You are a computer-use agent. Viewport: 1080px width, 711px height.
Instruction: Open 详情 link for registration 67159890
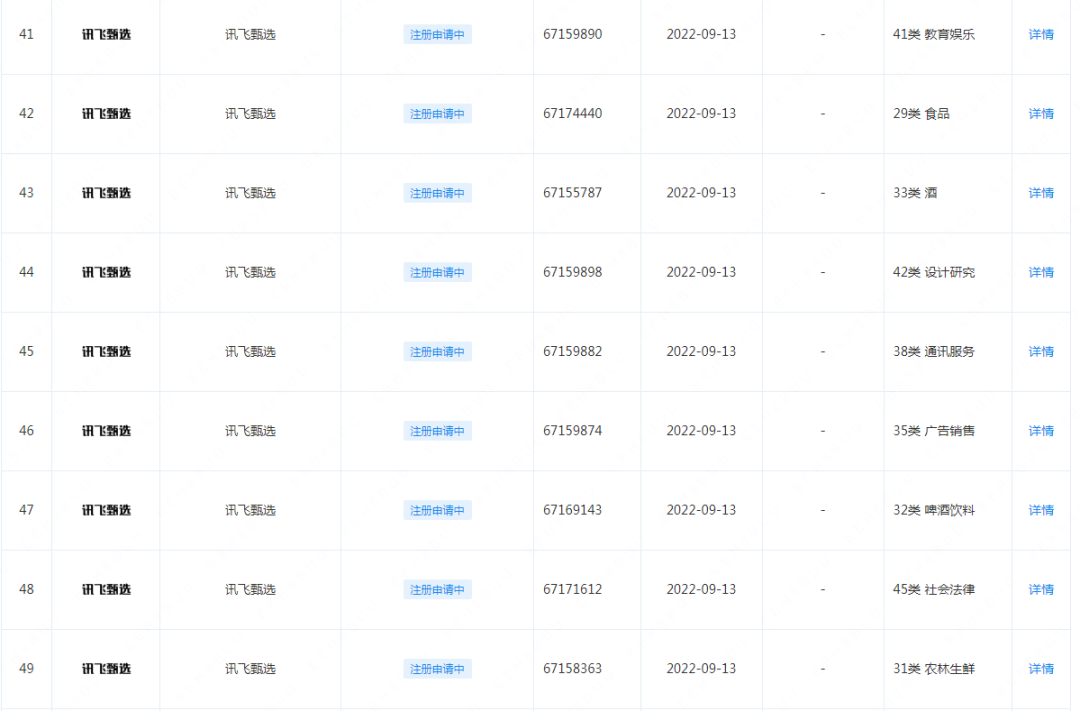[x=1041, y=34]
